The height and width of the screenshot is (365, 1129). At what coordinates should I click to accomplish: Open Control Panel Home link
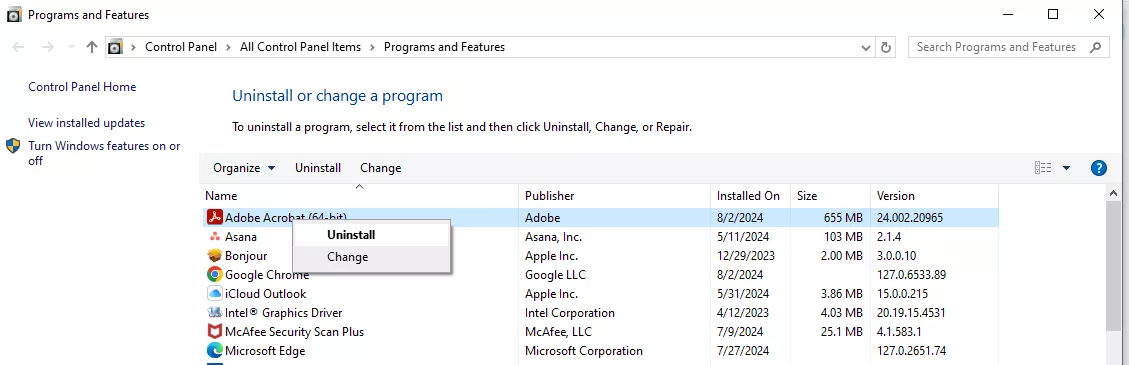point(82,86)
